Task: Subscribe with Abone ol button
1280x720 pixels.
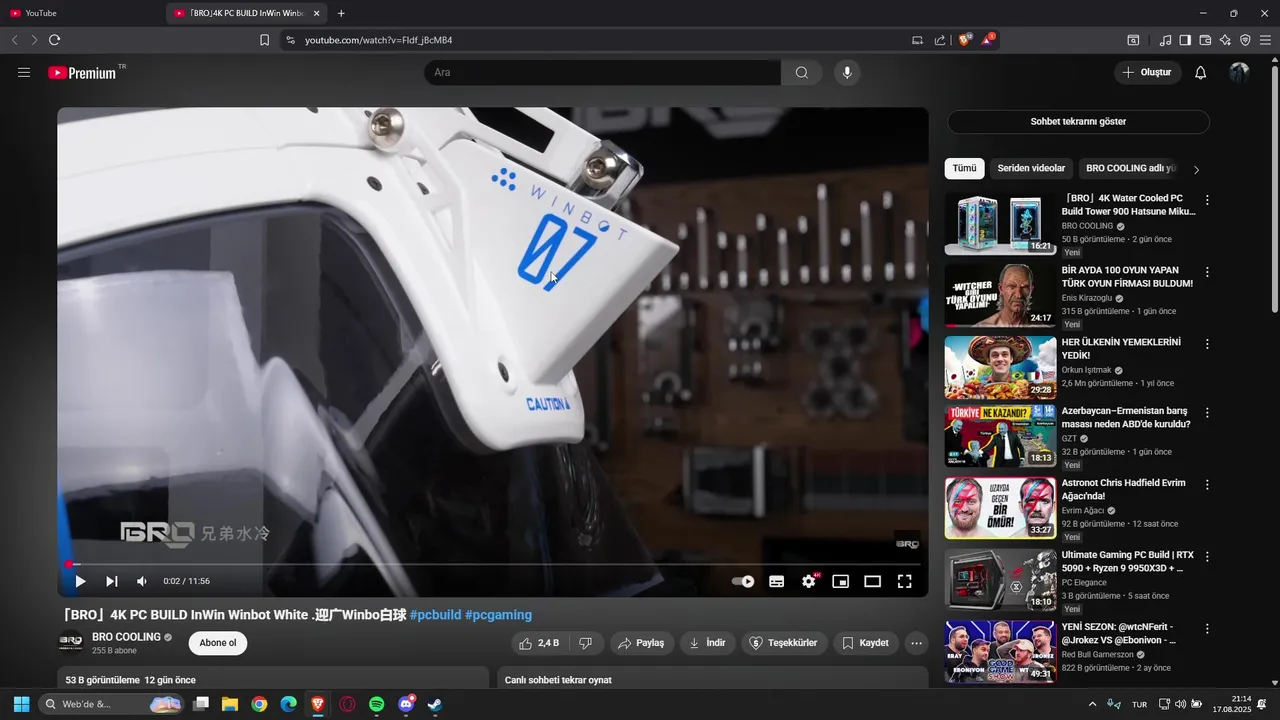Action: pos(218,643)
